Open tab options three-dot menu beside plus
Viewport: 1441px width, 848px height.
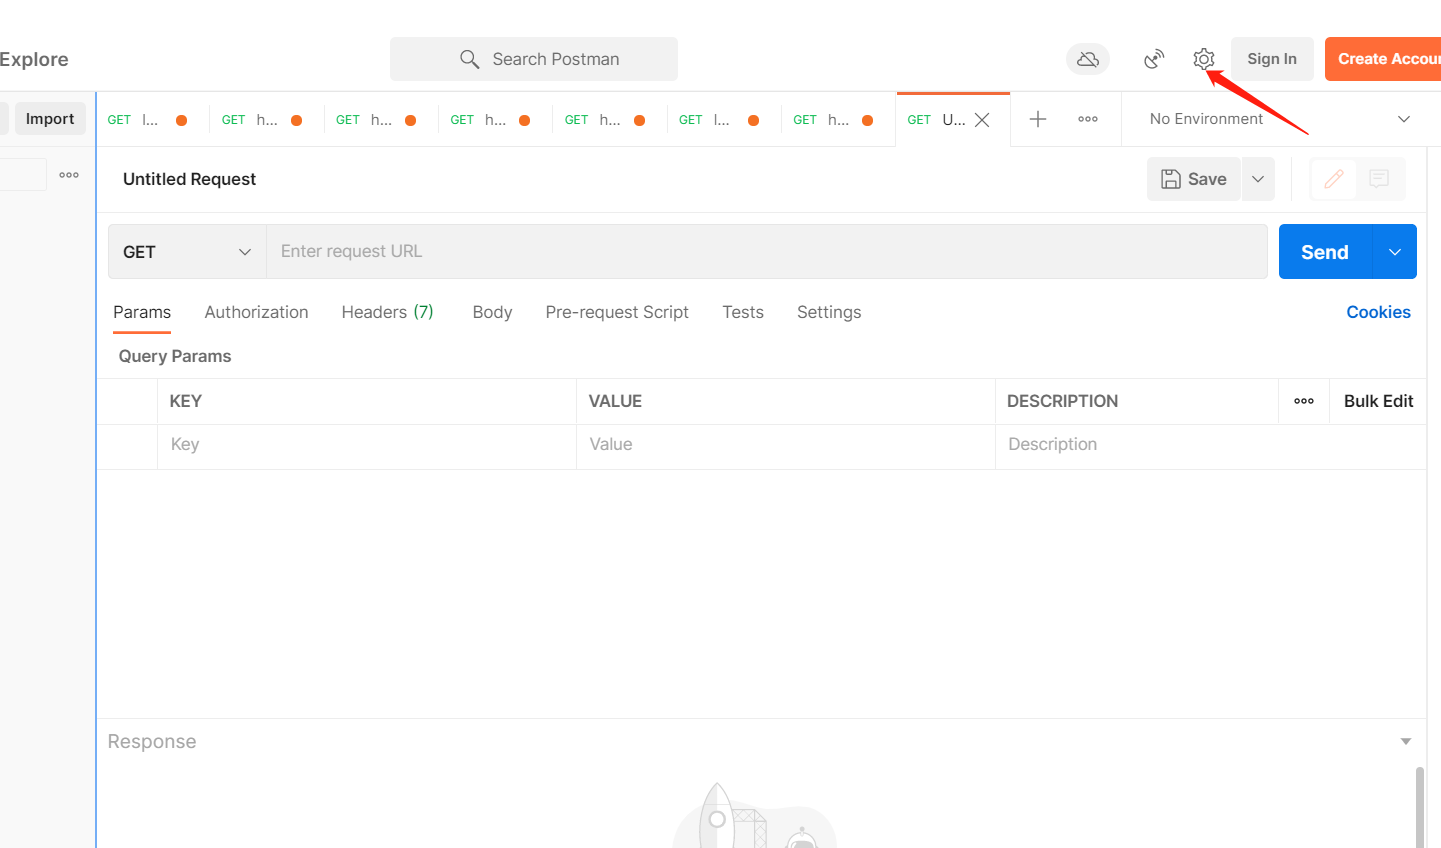click(1088, 119)
